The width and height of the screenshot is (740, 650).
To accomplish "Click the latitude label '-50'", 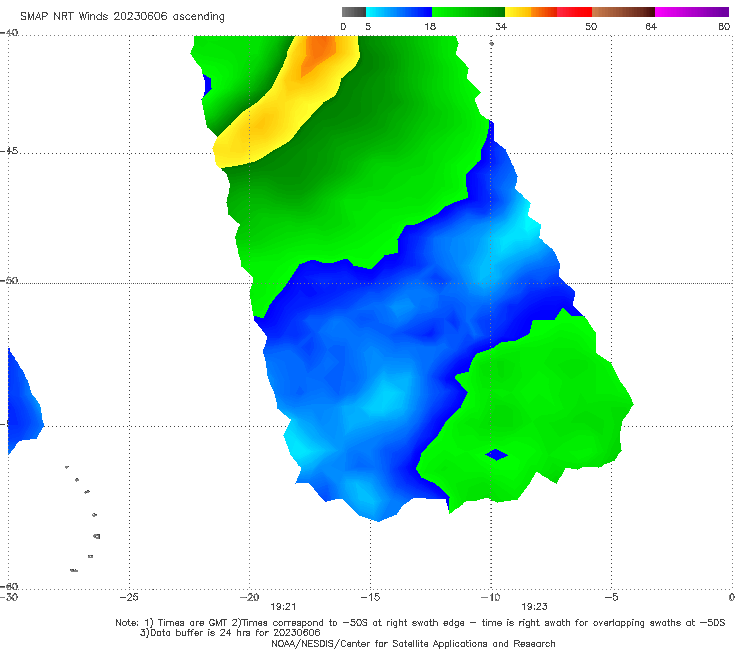I will 9,280.
